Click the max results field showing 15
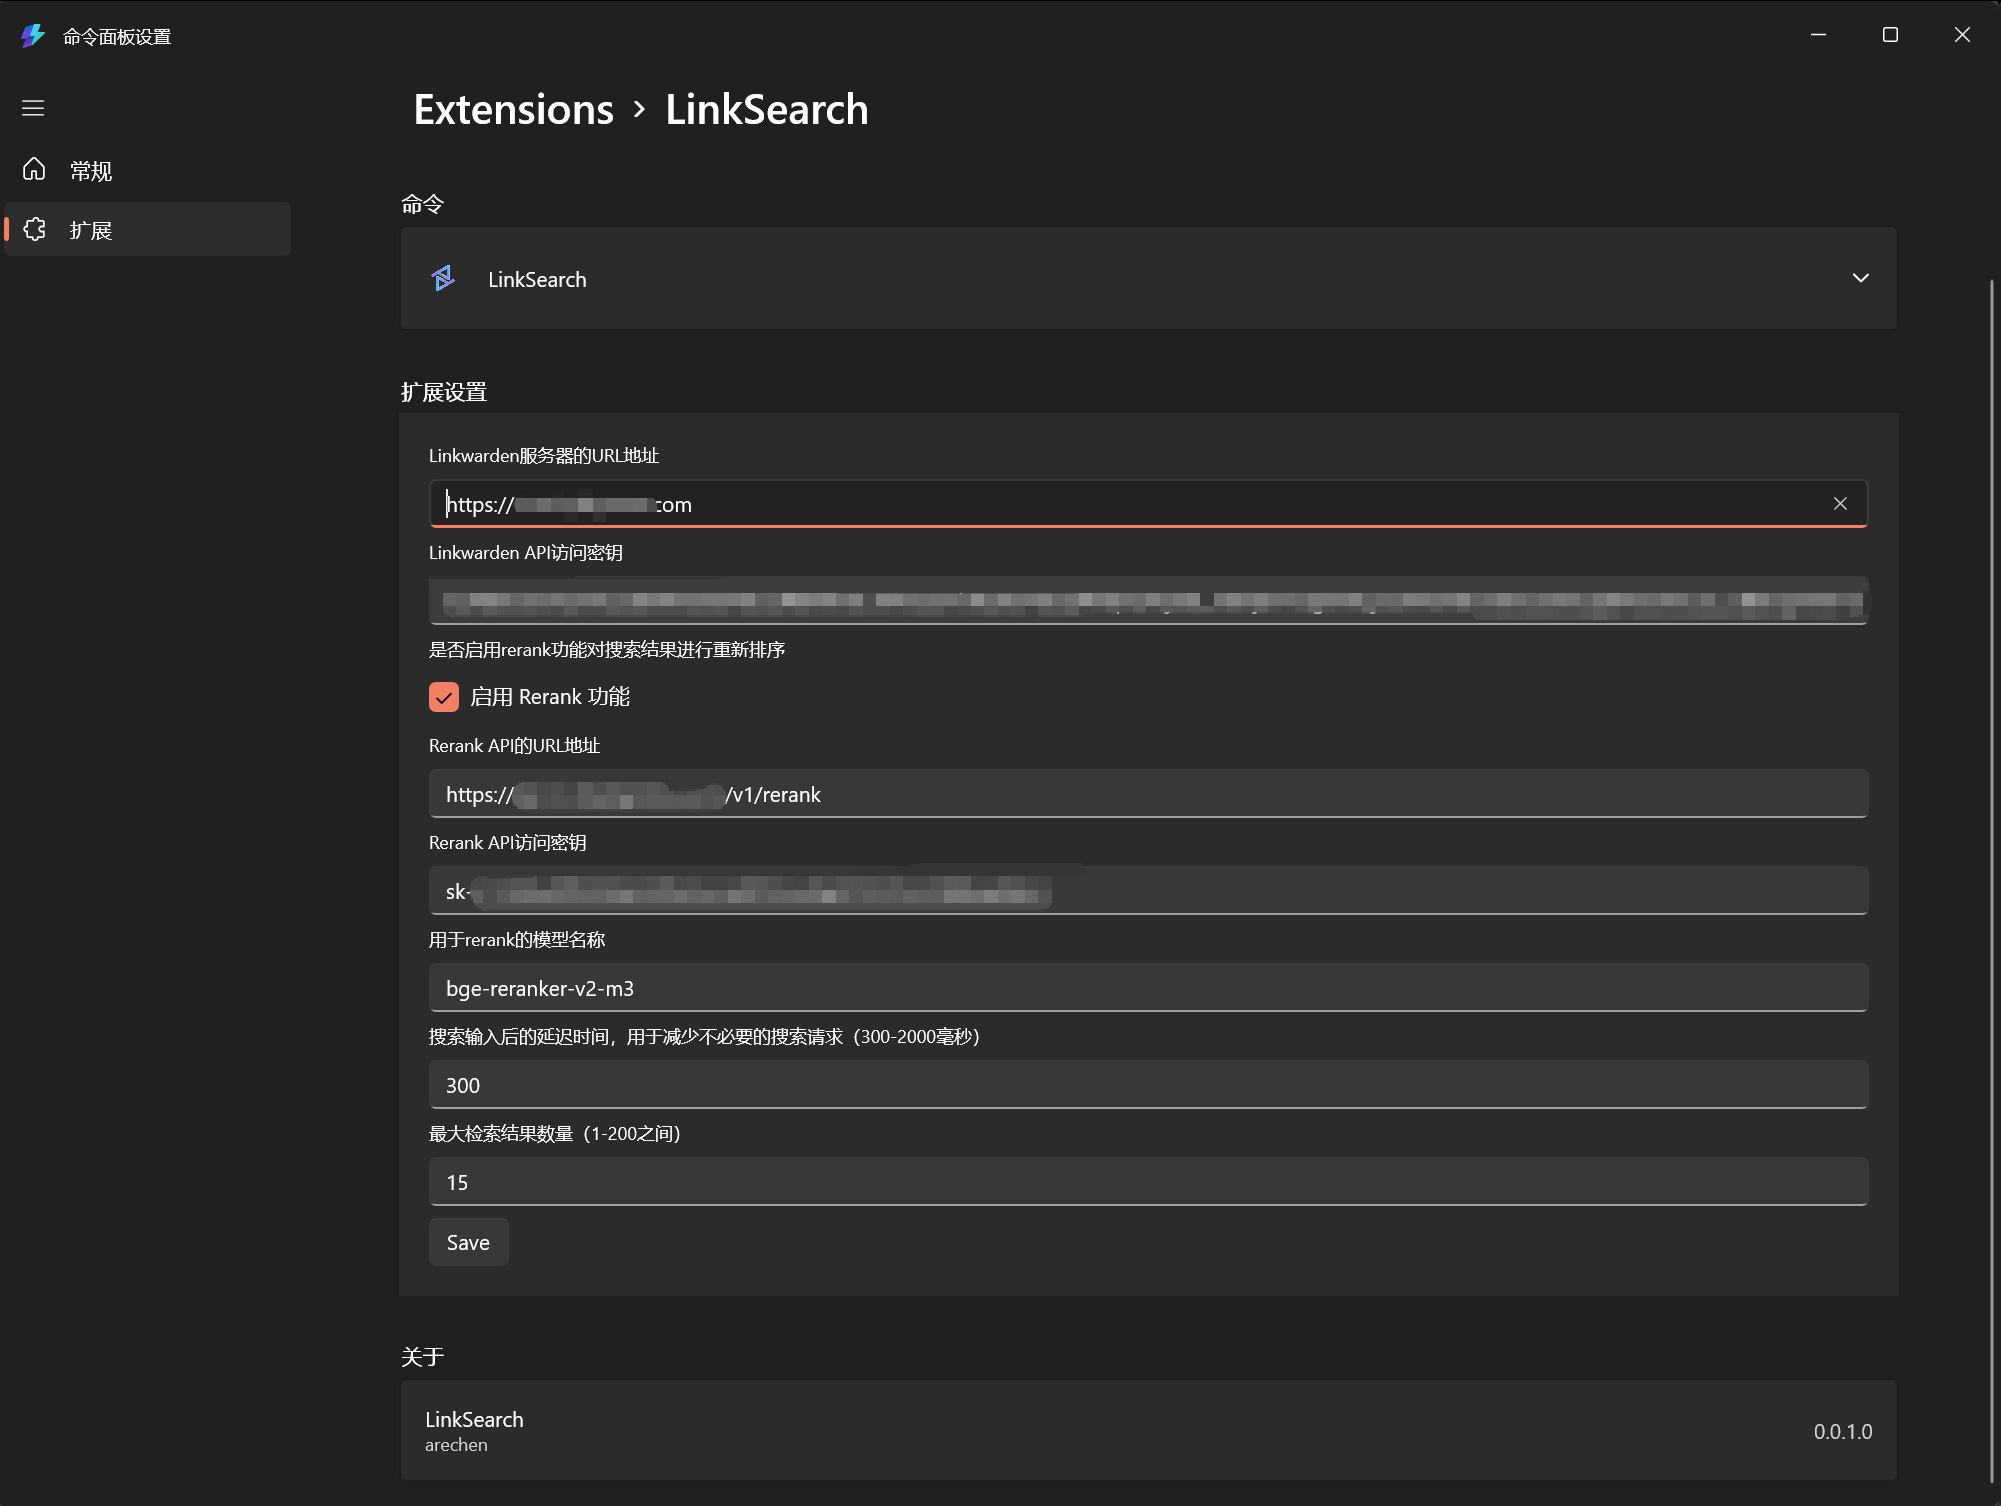The image size is (2001, 1506). [x=1147, y=1182]
